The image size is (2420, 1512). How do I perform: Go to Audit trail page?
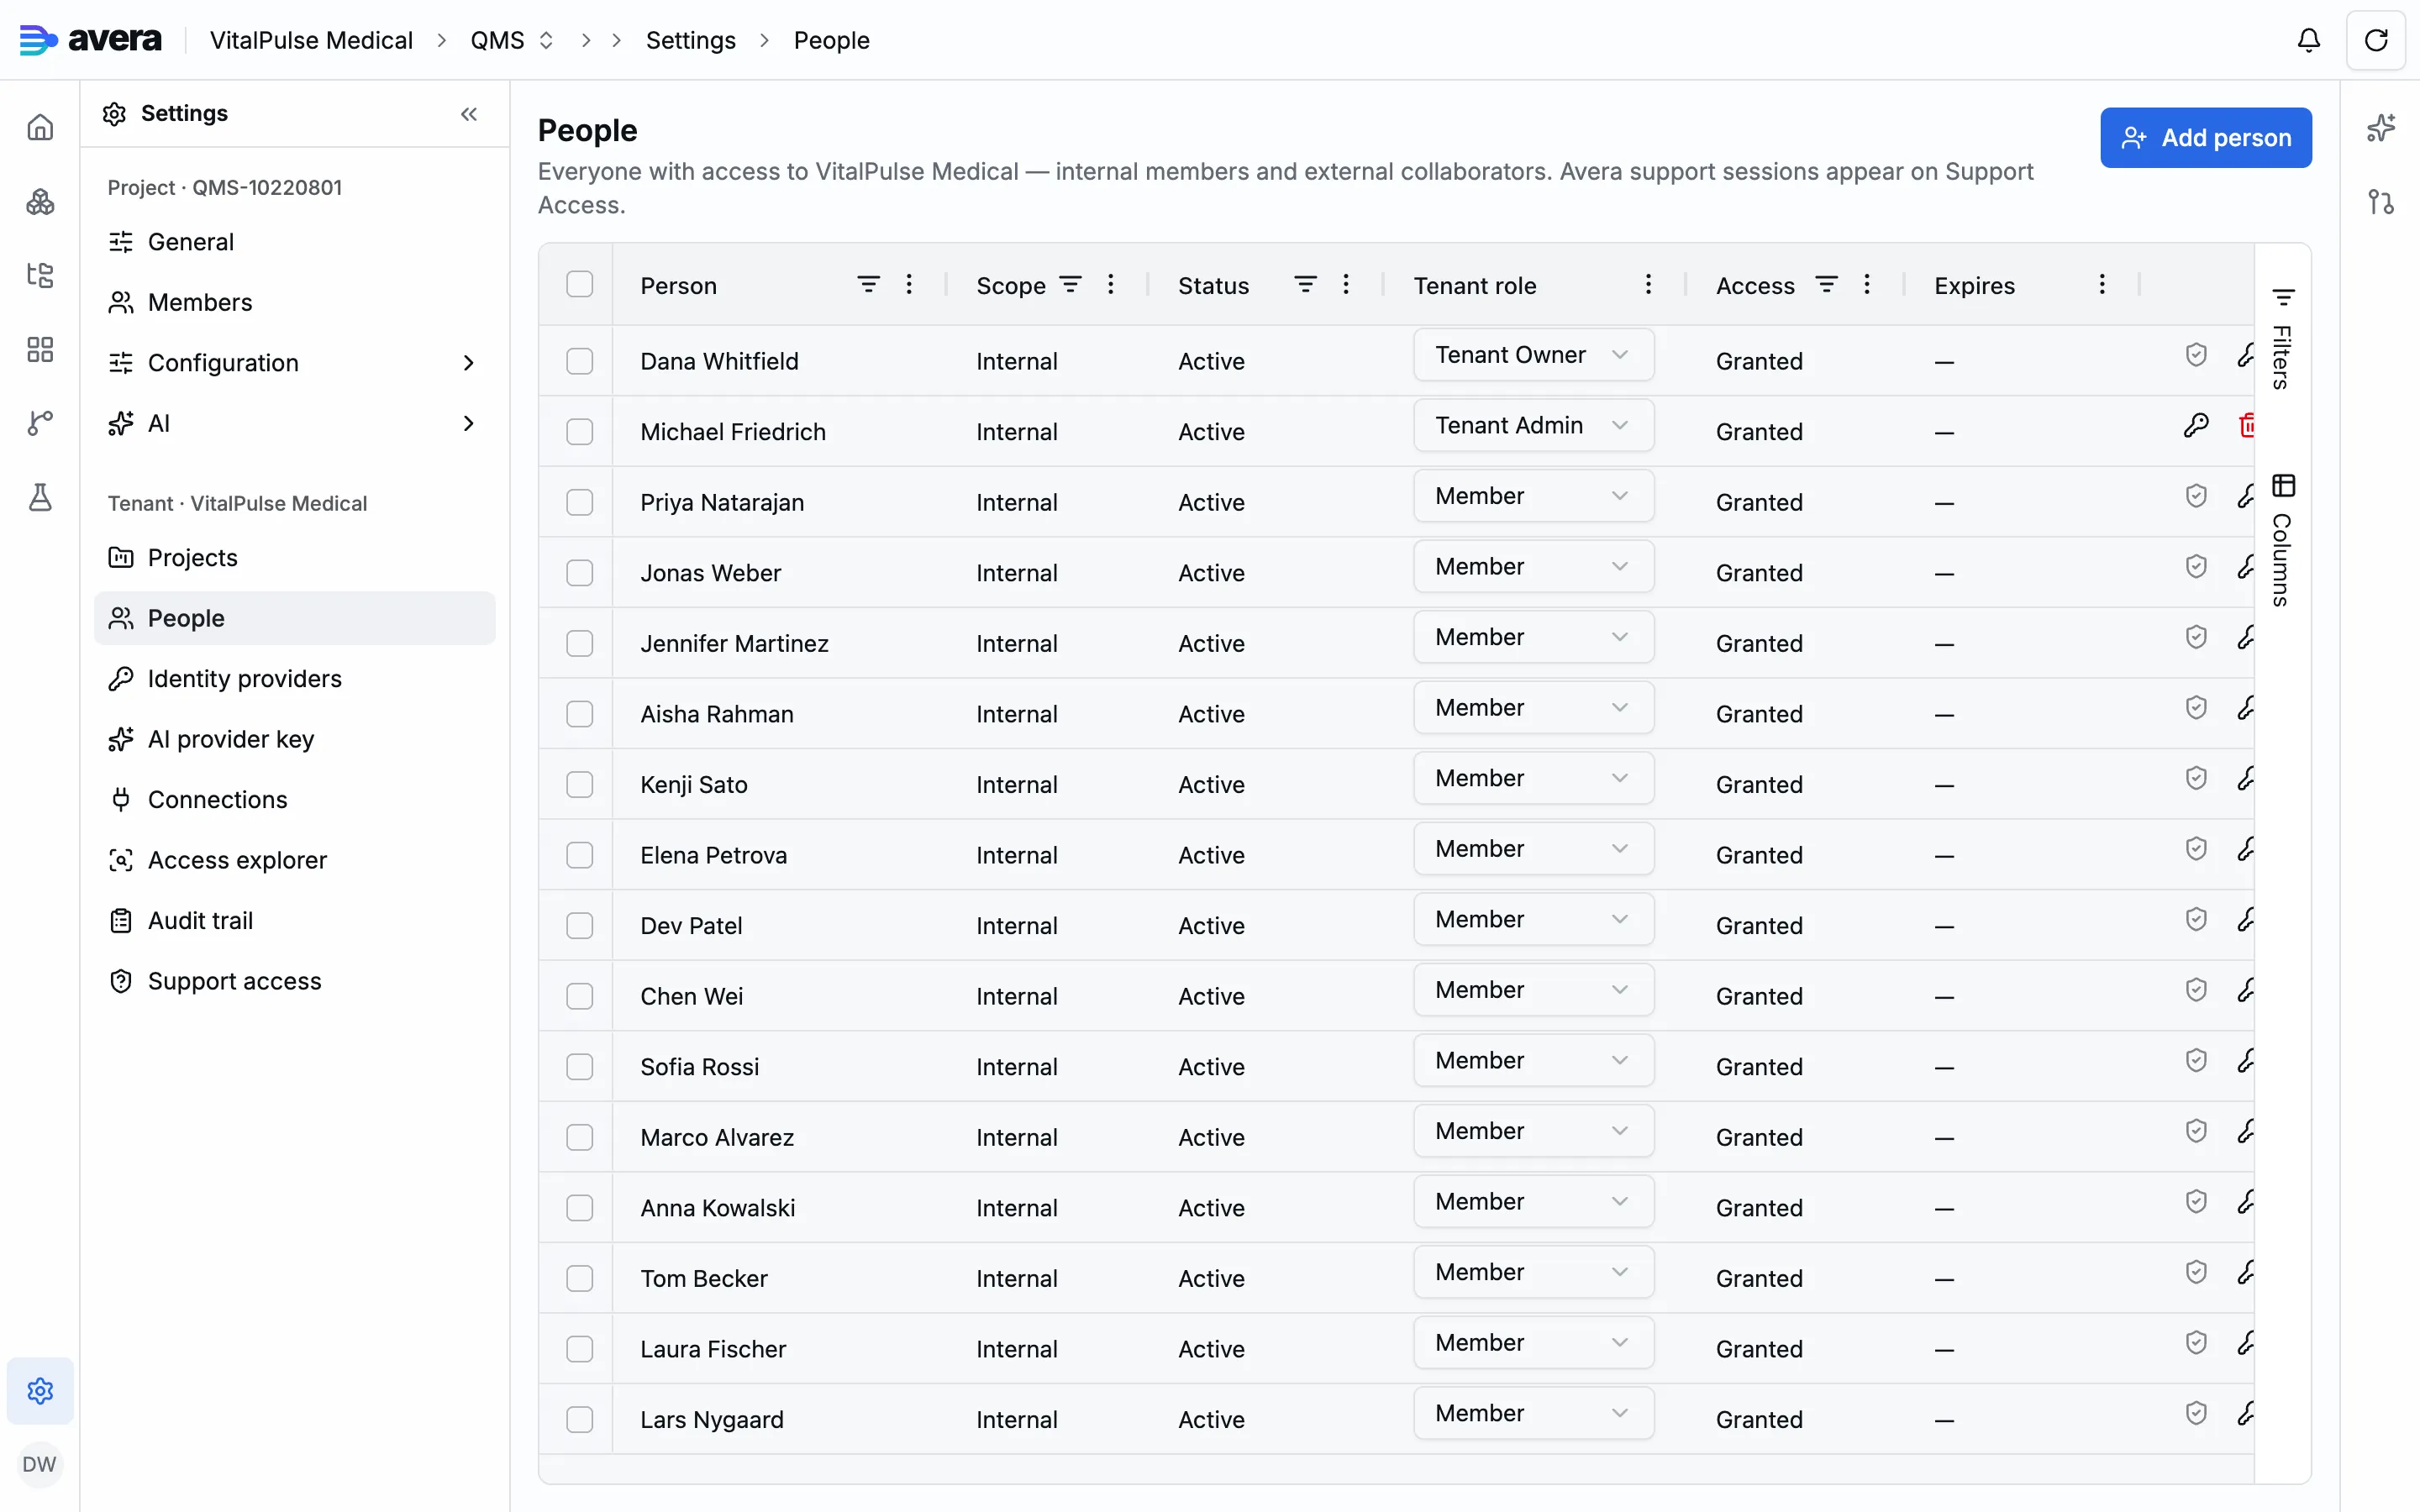coord(294,921)
